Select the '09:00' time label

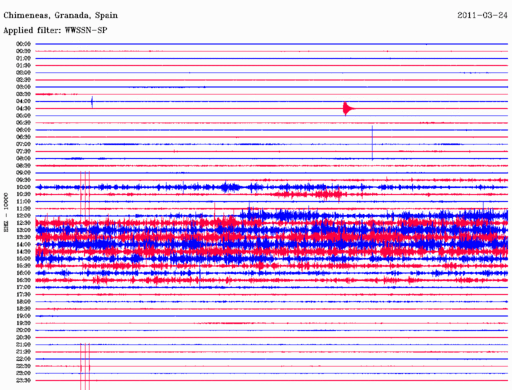pyautogui.click(x=23, y=173)
